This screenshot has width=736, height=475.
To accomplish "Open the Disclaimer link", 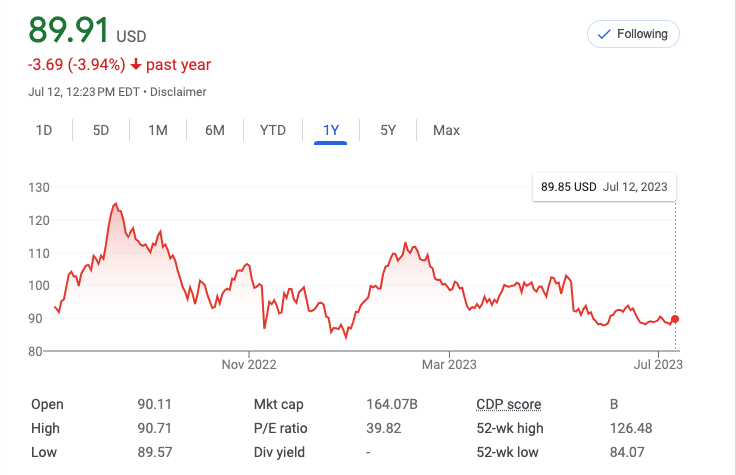I will pyautogui.click(x=178, y=92).
